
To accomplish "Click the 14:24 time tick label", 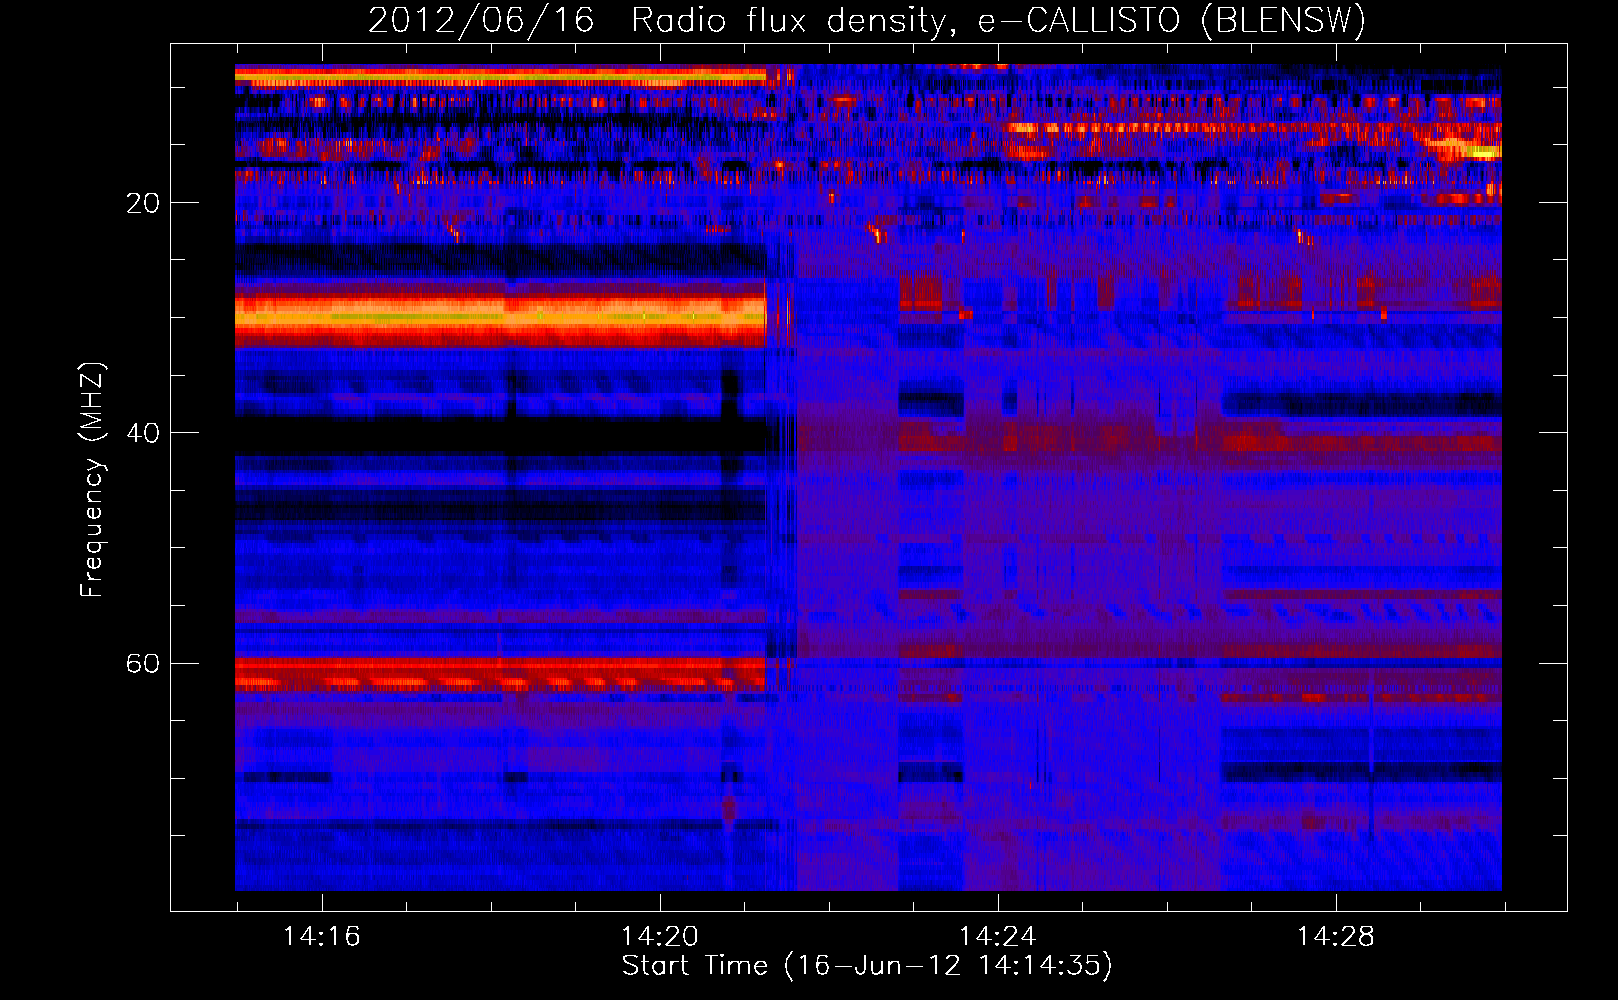I will pyautogui.click(x=997, y=937).
